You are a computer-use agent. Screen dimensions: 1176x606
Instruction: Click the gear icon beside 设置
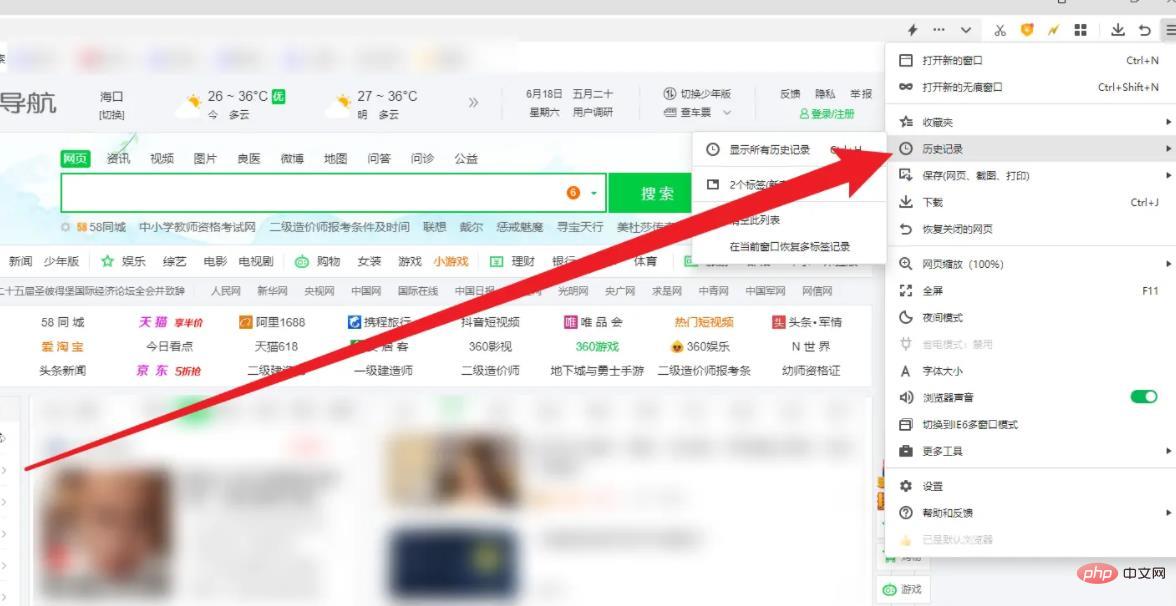click(x=906, y=486)
